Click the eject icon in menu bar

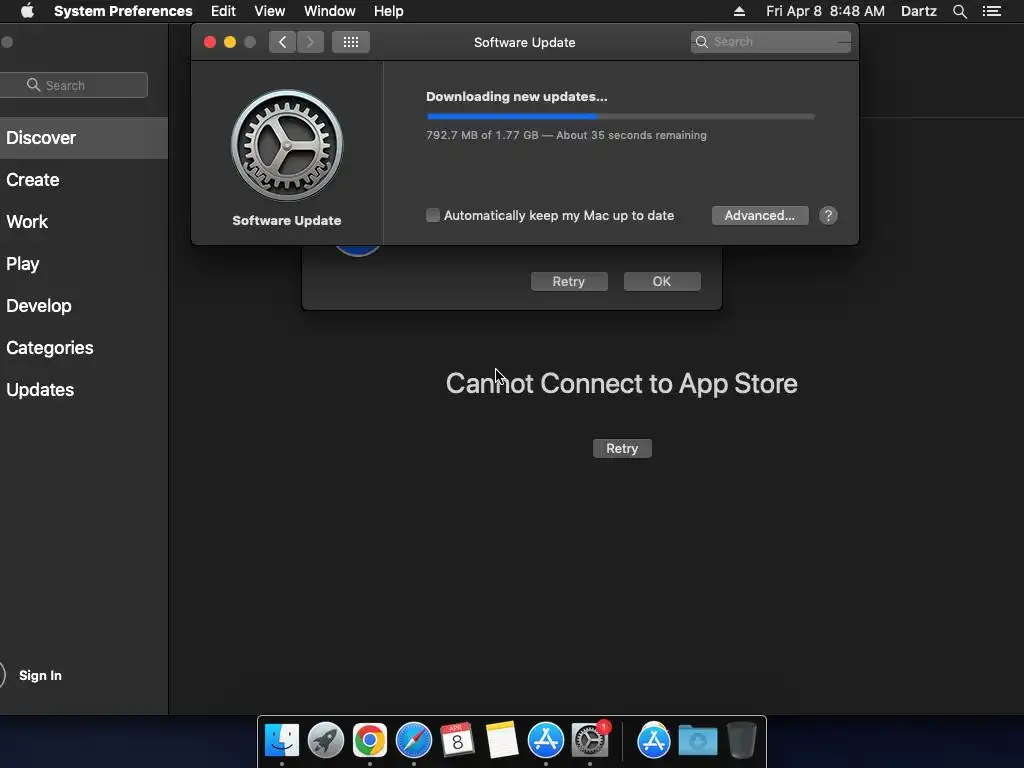click(x=739, y=11)
